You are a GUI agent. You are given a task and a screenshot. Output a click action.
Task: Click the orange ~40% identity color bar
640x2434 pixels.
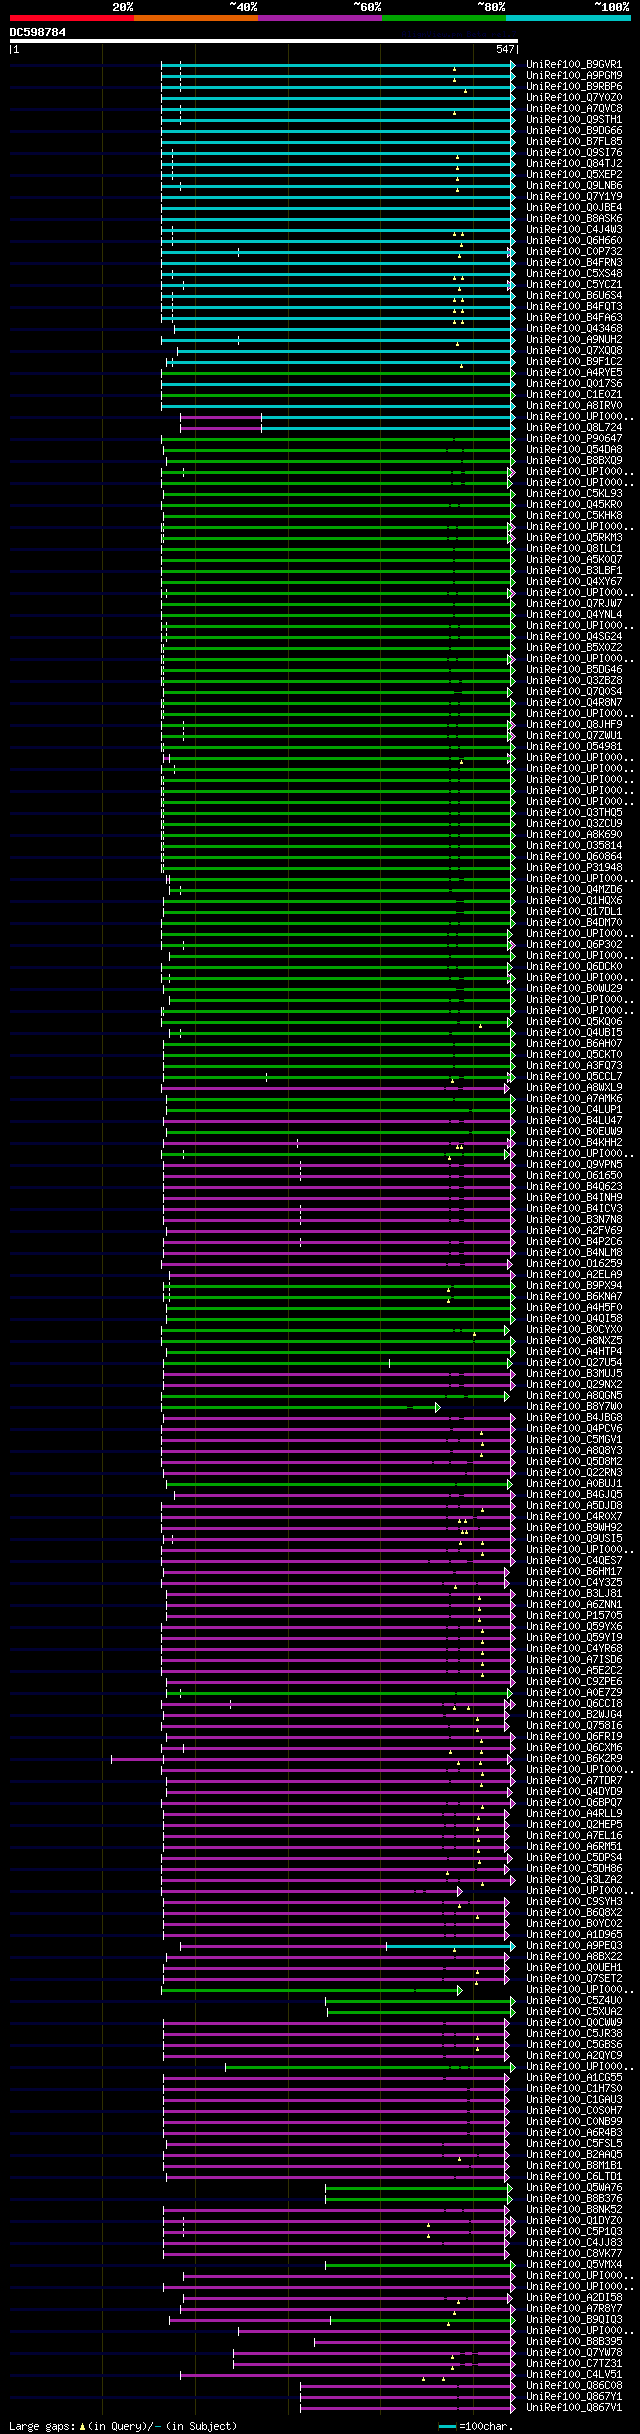[x=195, y=18]
